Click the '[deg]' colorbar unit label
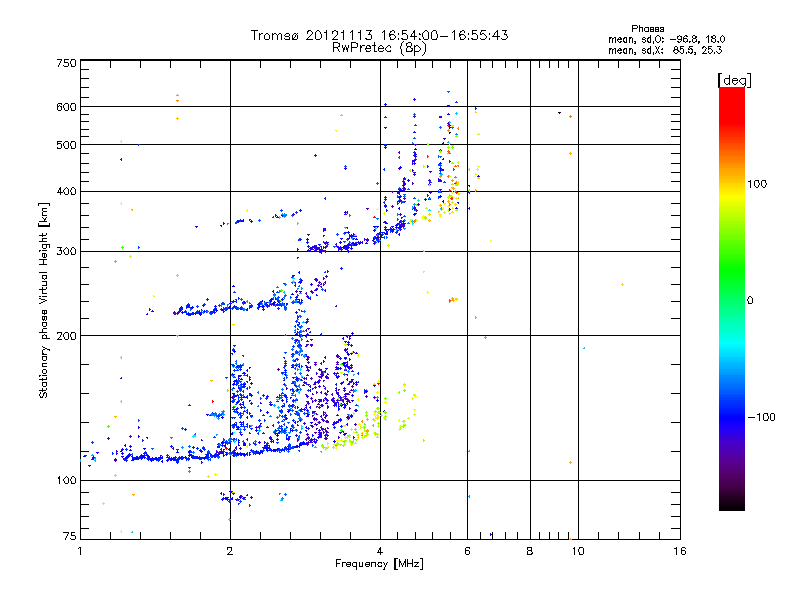 point(734,80)
